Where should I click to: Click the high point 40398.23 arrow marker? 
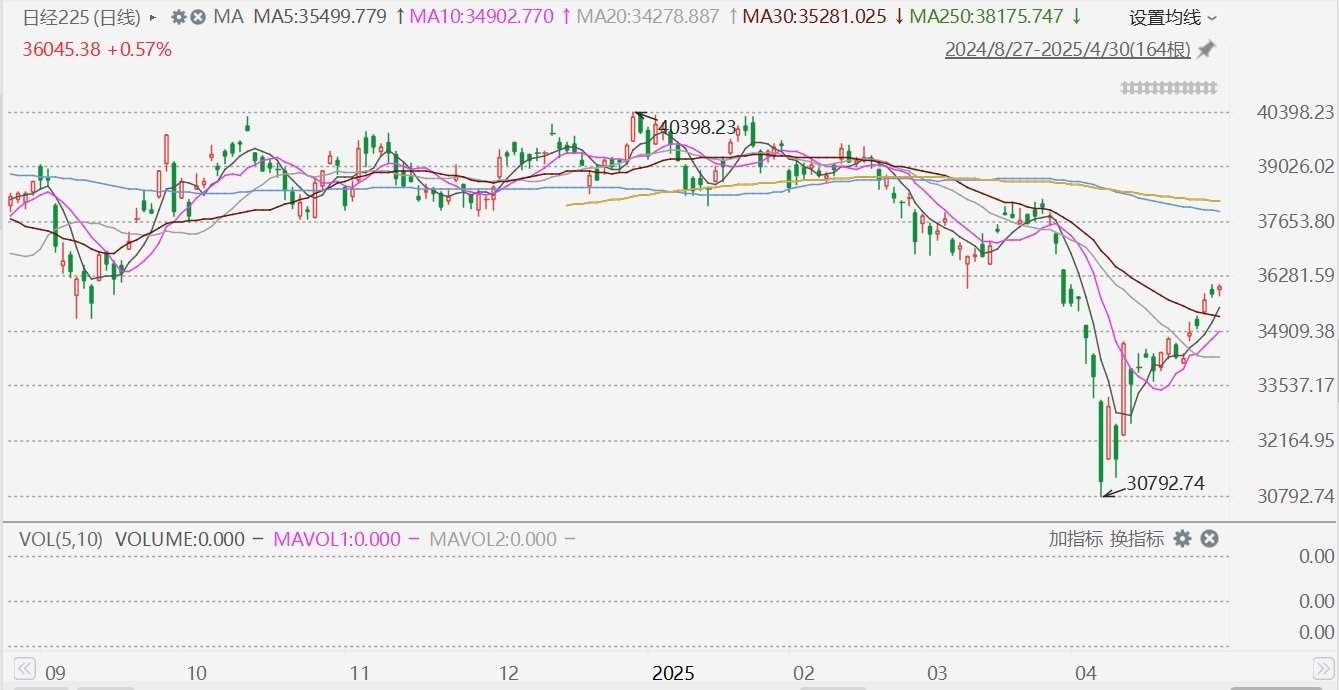click(641, 116)
